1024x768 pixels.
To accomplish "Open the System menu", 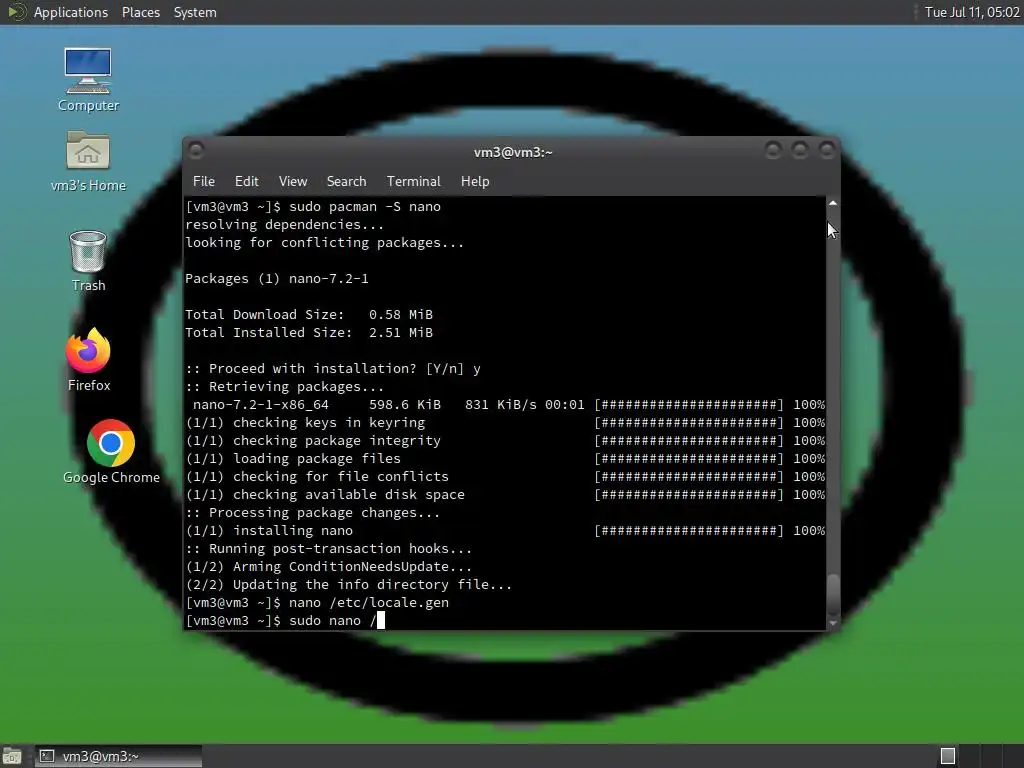I will 195,12.
